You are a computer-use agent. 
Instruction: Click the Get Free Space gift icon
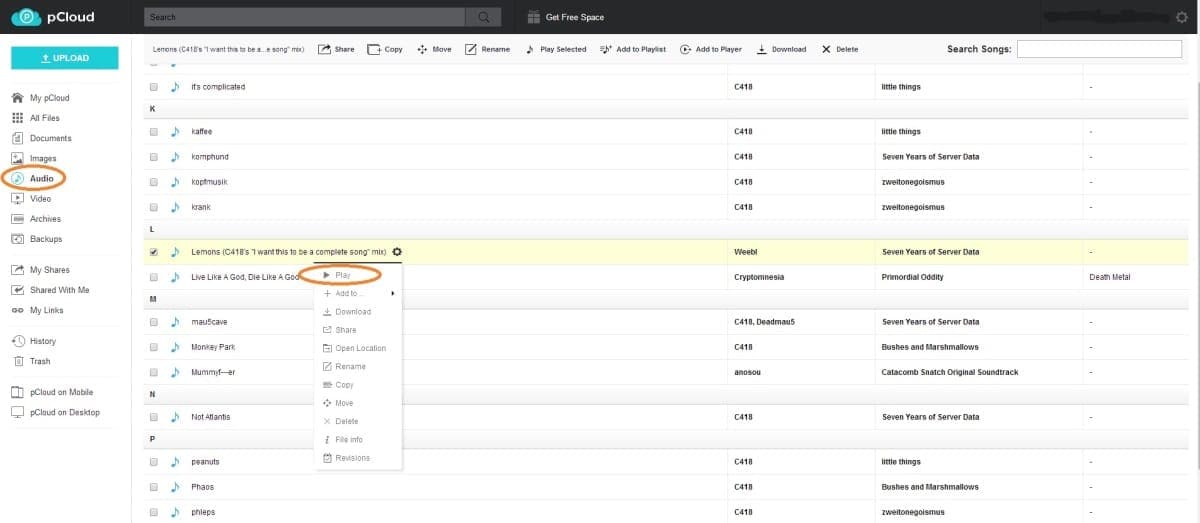[x=533, y=17]
